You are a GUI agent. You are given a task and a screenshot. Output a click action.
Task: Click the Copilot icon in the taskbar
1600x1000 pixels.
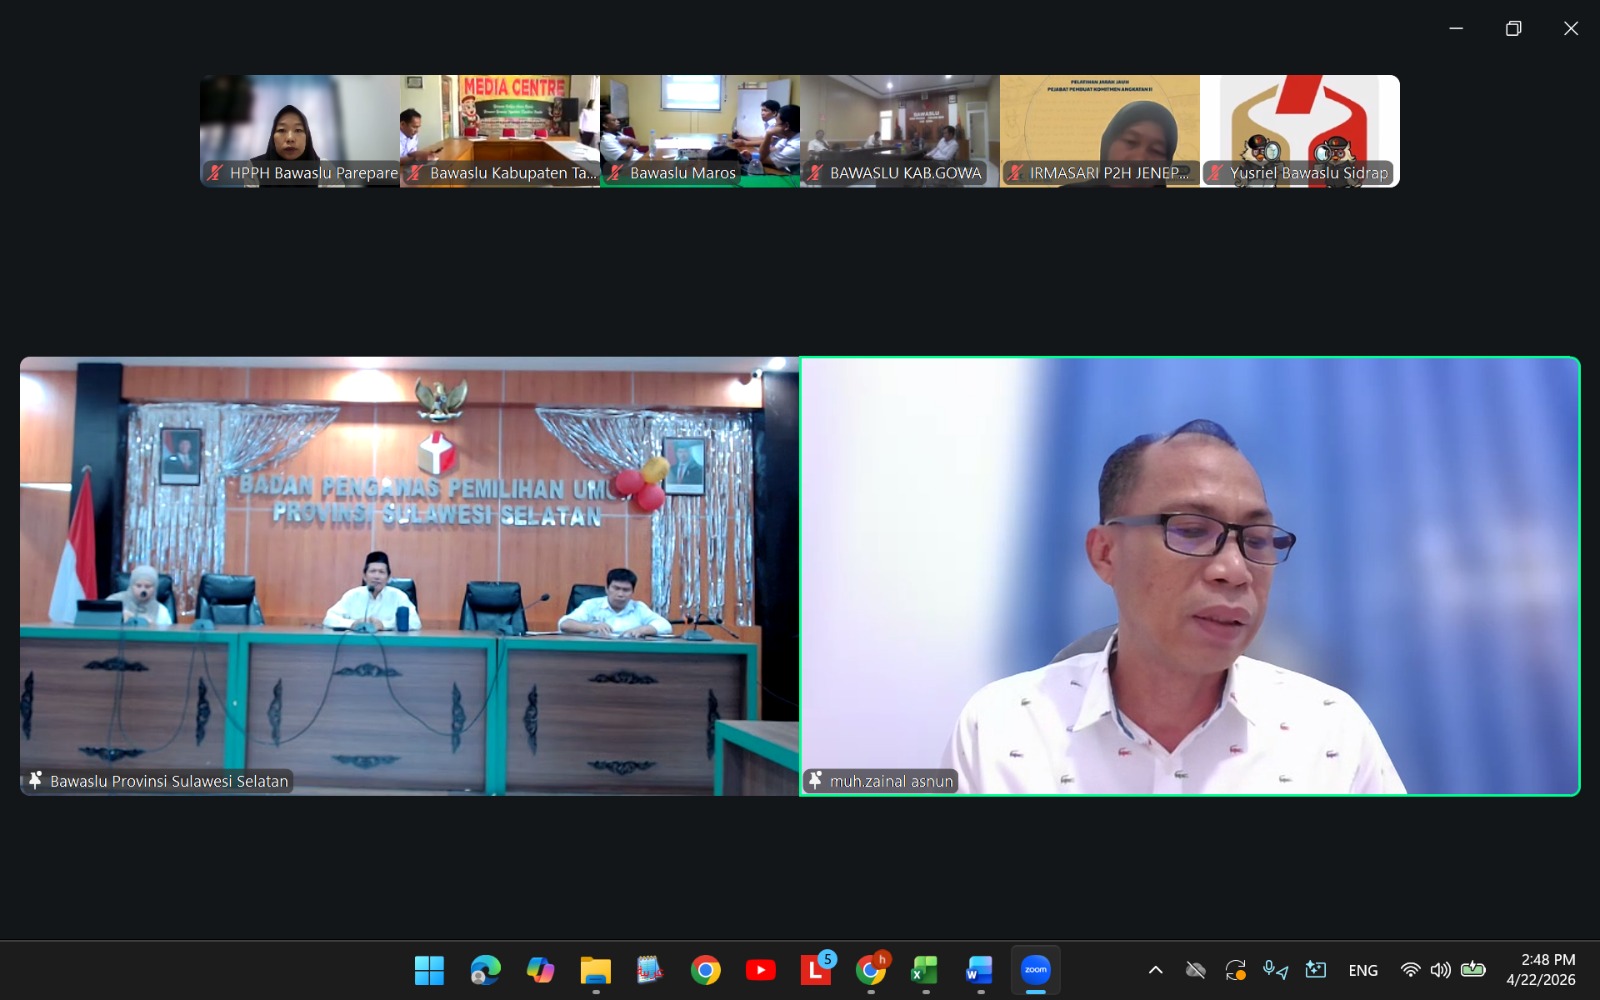(540, 970)
